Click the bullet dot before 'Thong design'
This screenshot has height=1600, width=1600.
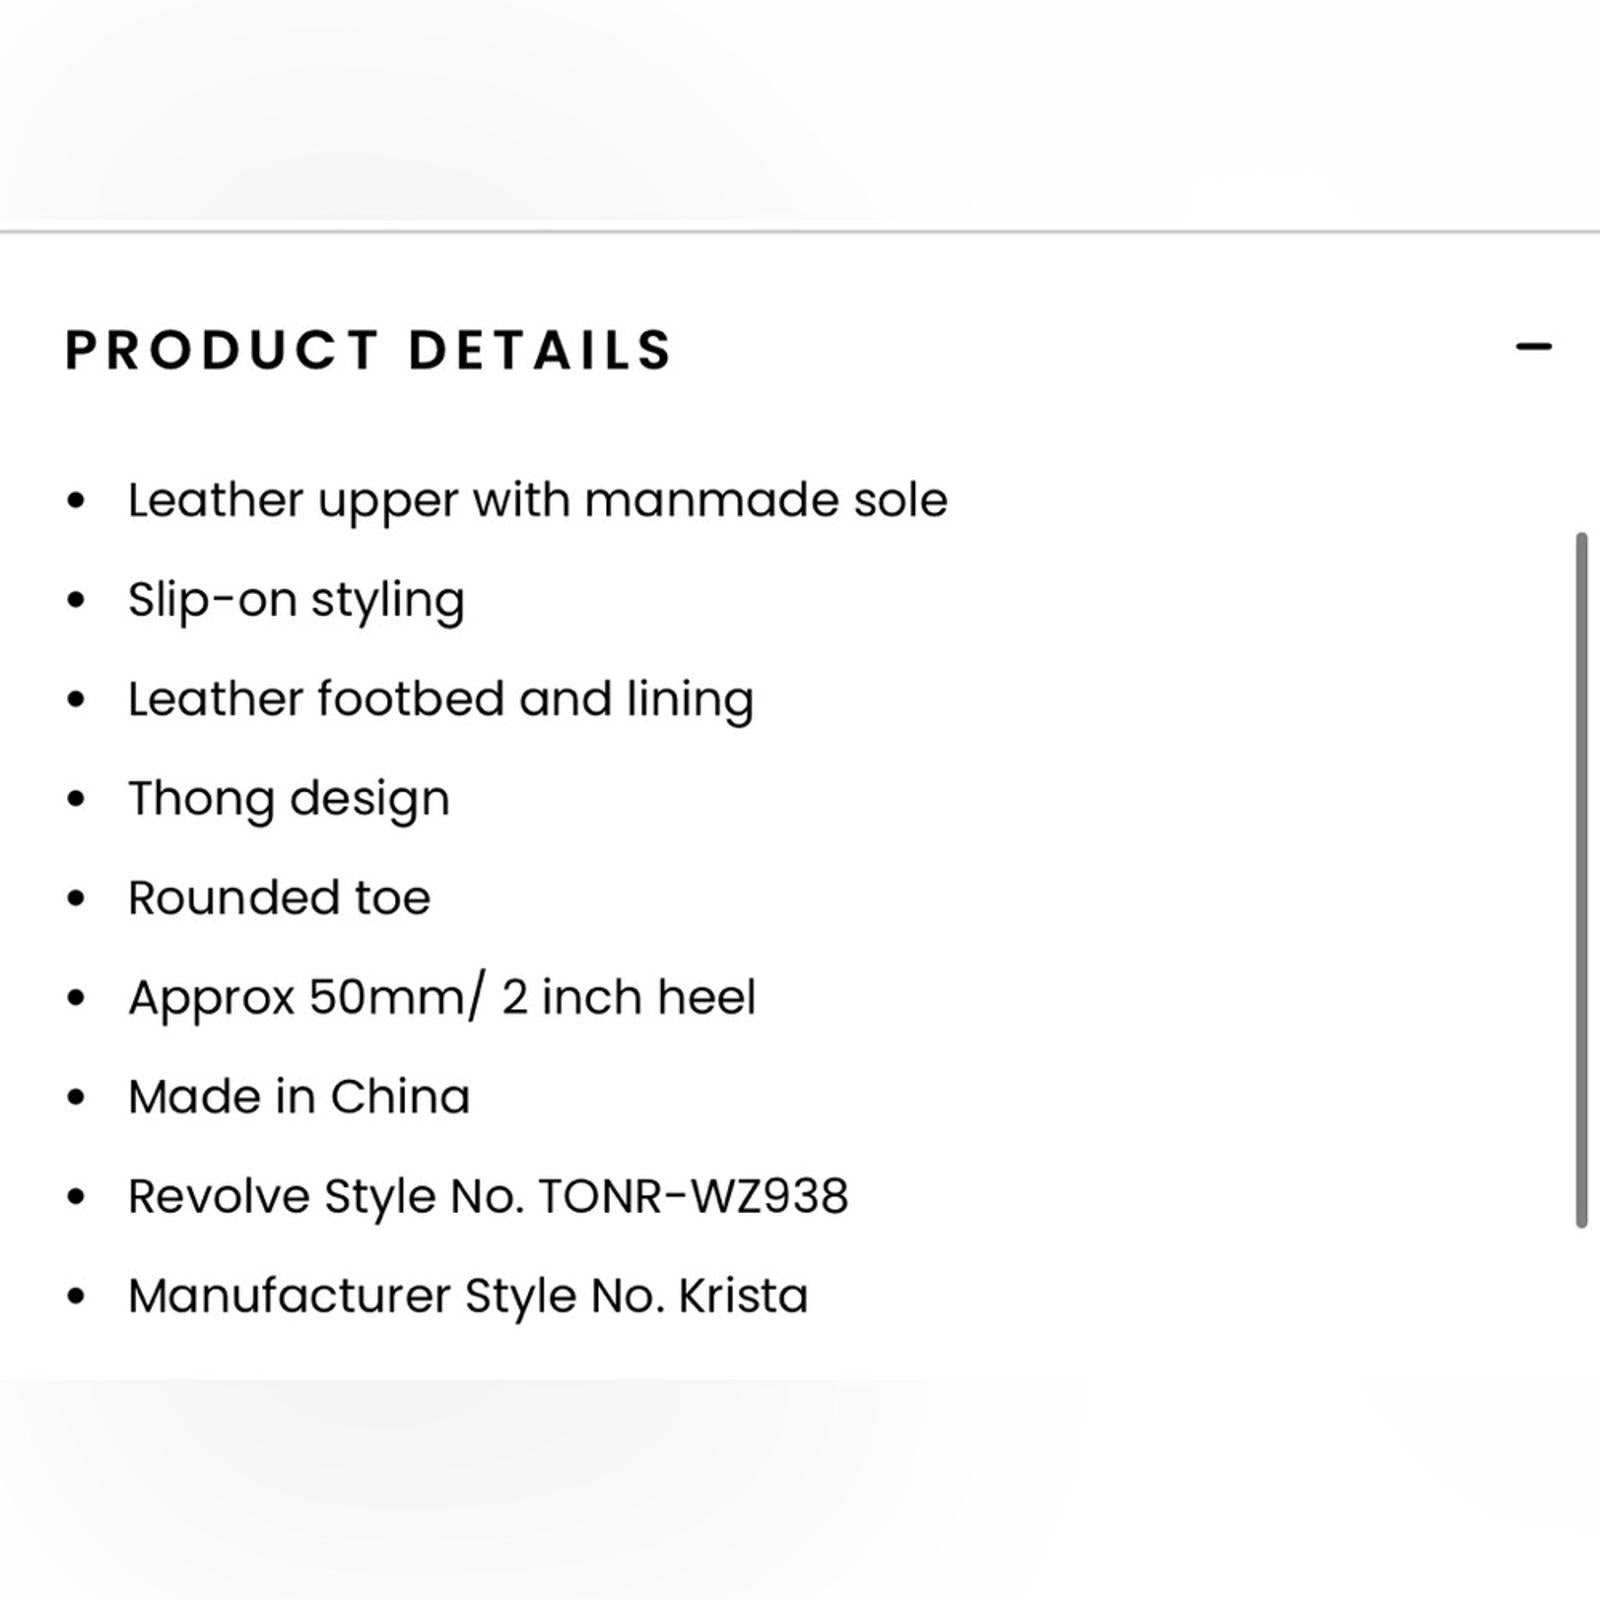tap(76, 799)
